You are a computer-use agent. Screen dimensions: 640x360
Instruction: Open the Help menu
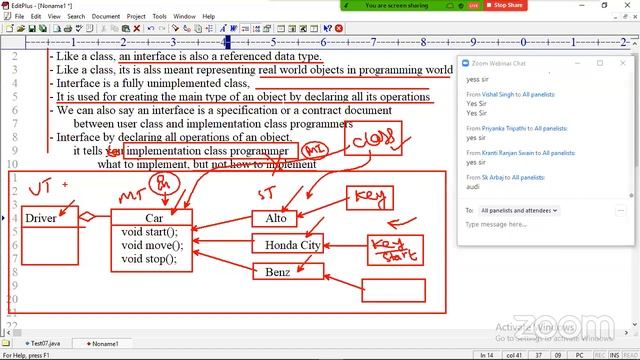pos(209,16)
